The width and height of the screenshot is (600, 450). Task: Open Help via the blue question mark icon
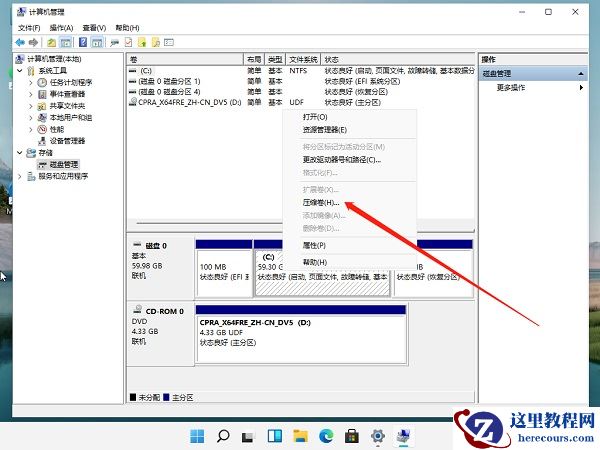83,42
